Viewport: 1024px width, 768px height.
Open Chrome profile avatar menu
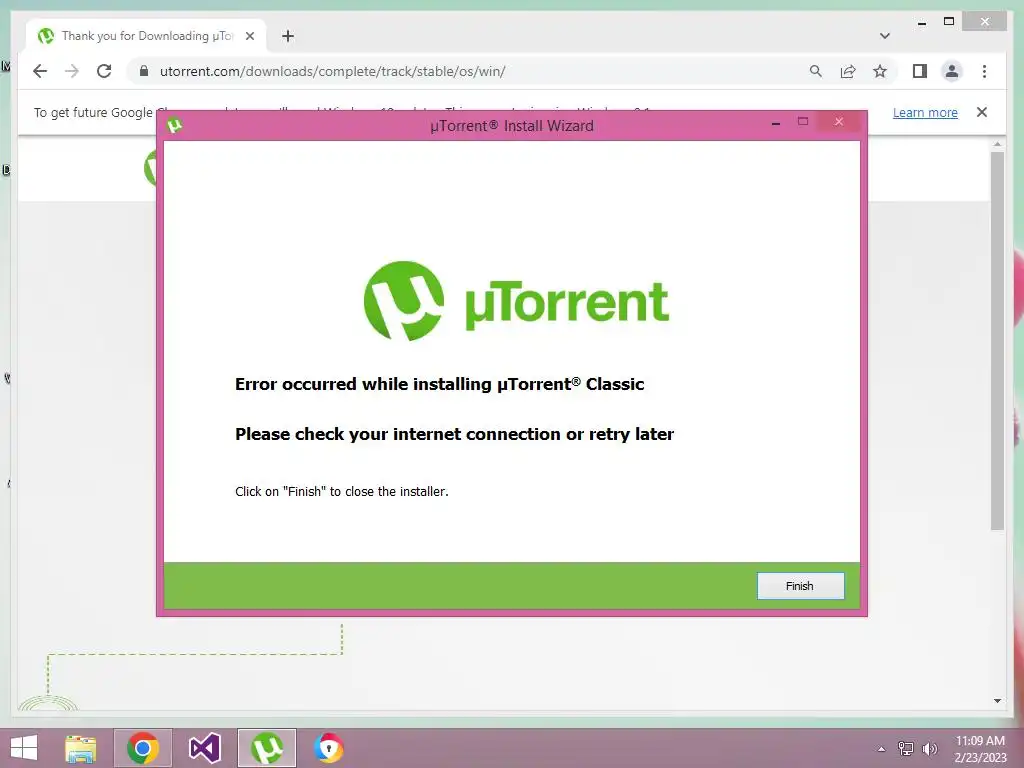pos(952,71)
